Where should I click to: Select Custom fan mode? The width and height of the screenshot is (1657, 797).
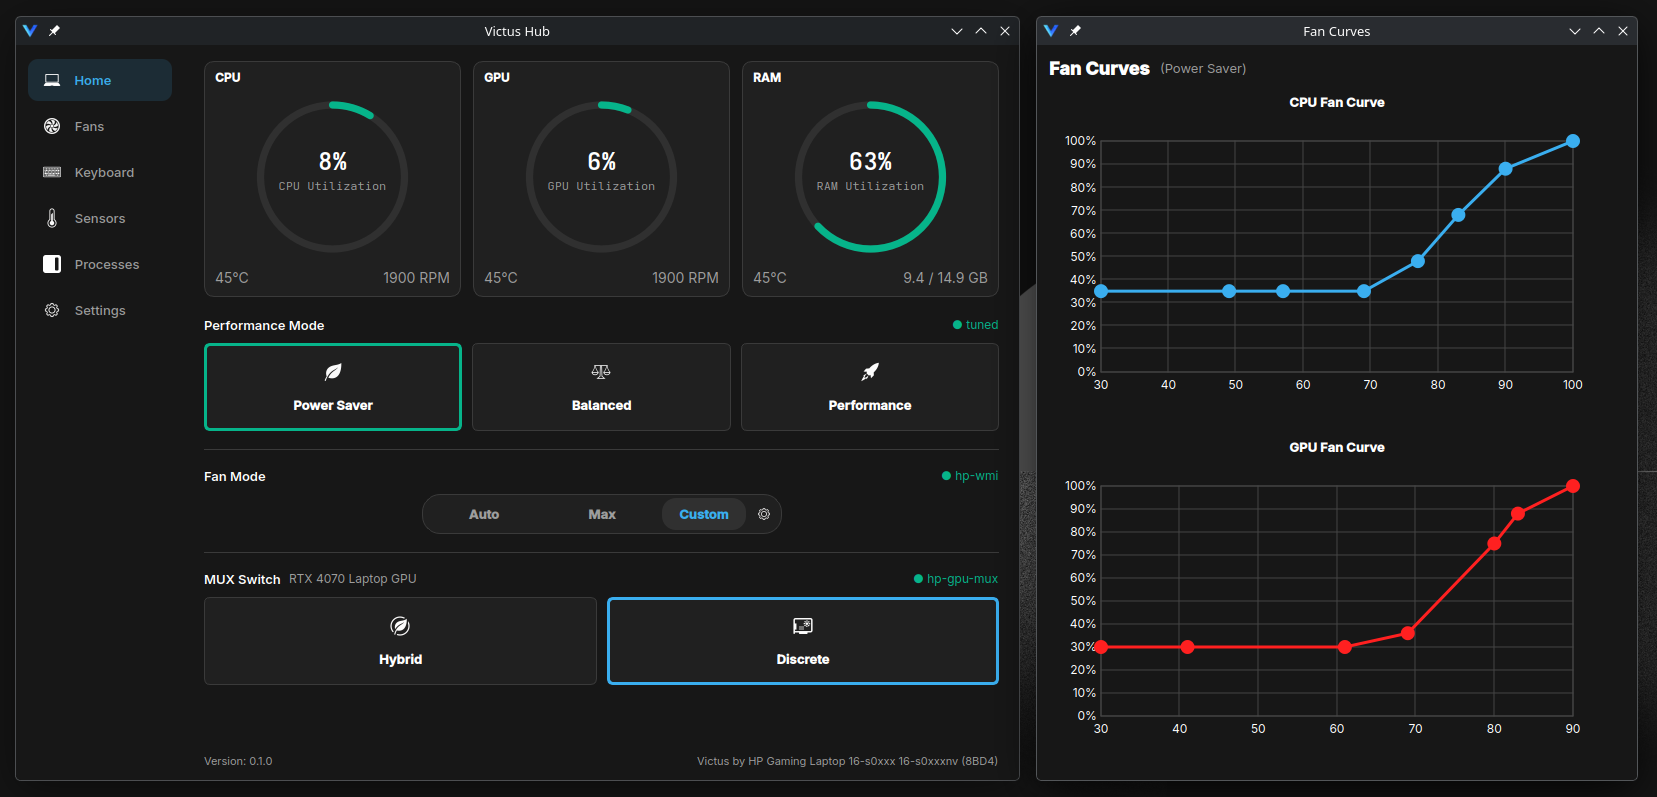[x=704, y=514]
